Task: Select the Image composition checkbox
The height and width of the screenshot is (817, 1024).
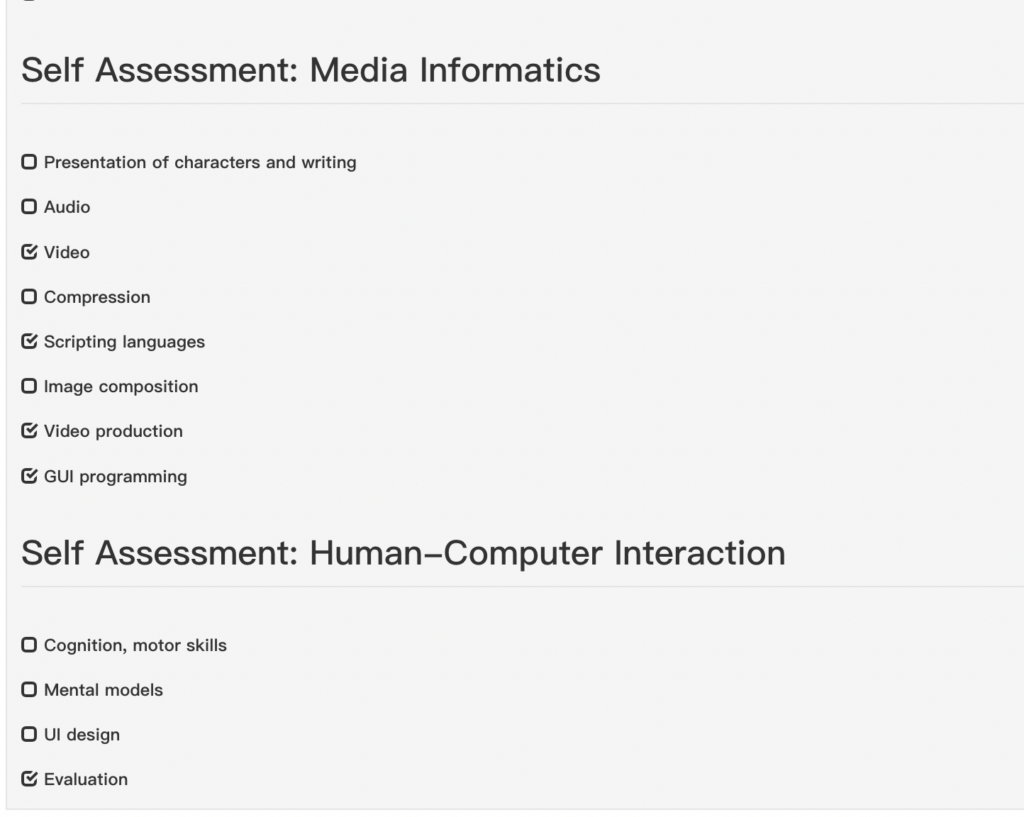Action: tap(29, 387)
